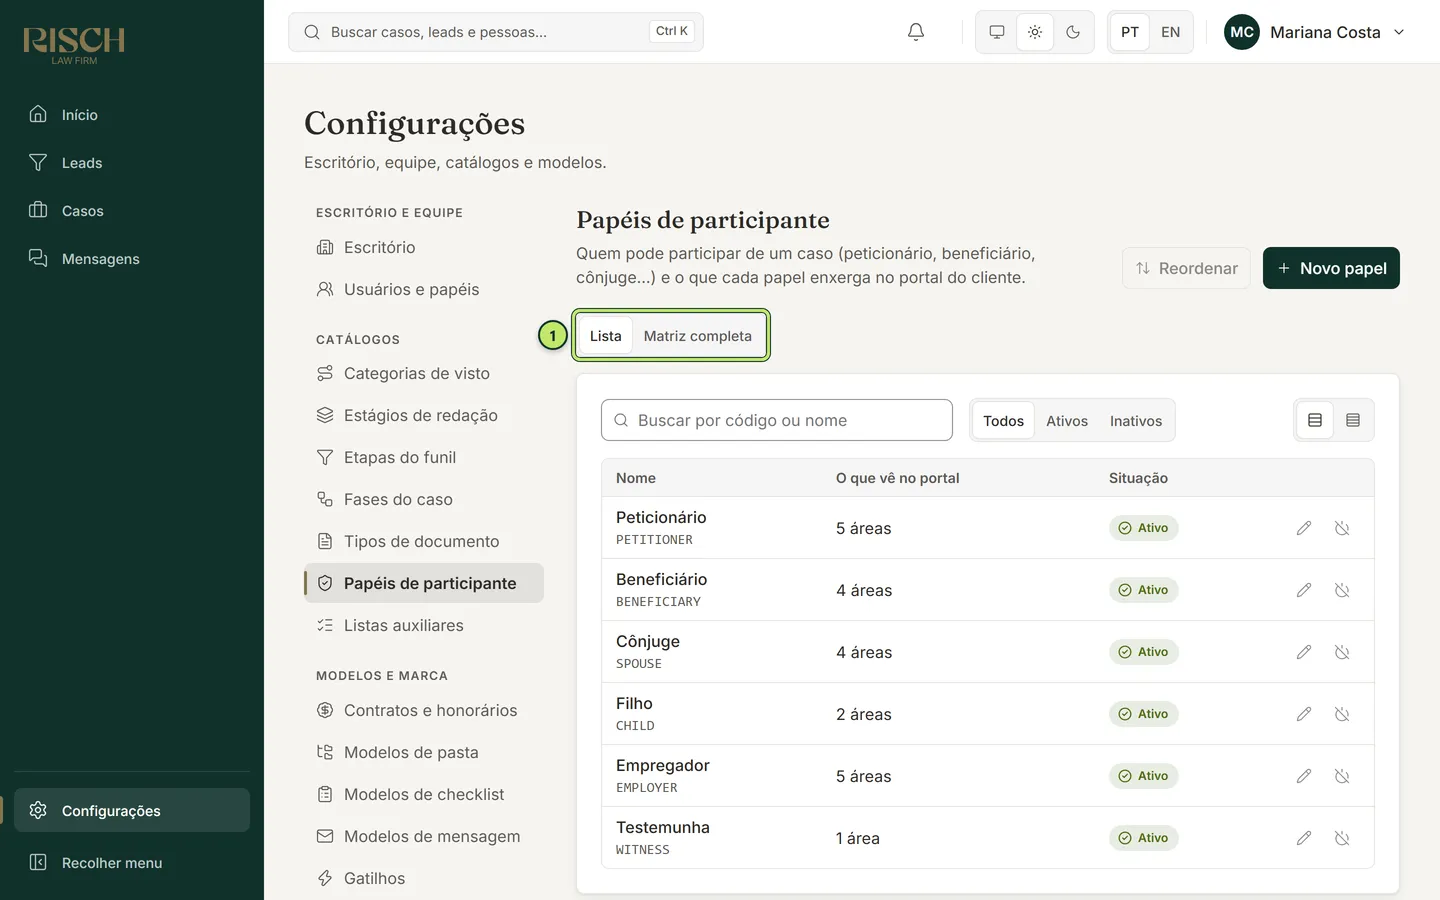Image resolution: width=1440 pixels, height=900 pixels.
Task: Open Contratos e honorários
Action: [x=424, y=710]
